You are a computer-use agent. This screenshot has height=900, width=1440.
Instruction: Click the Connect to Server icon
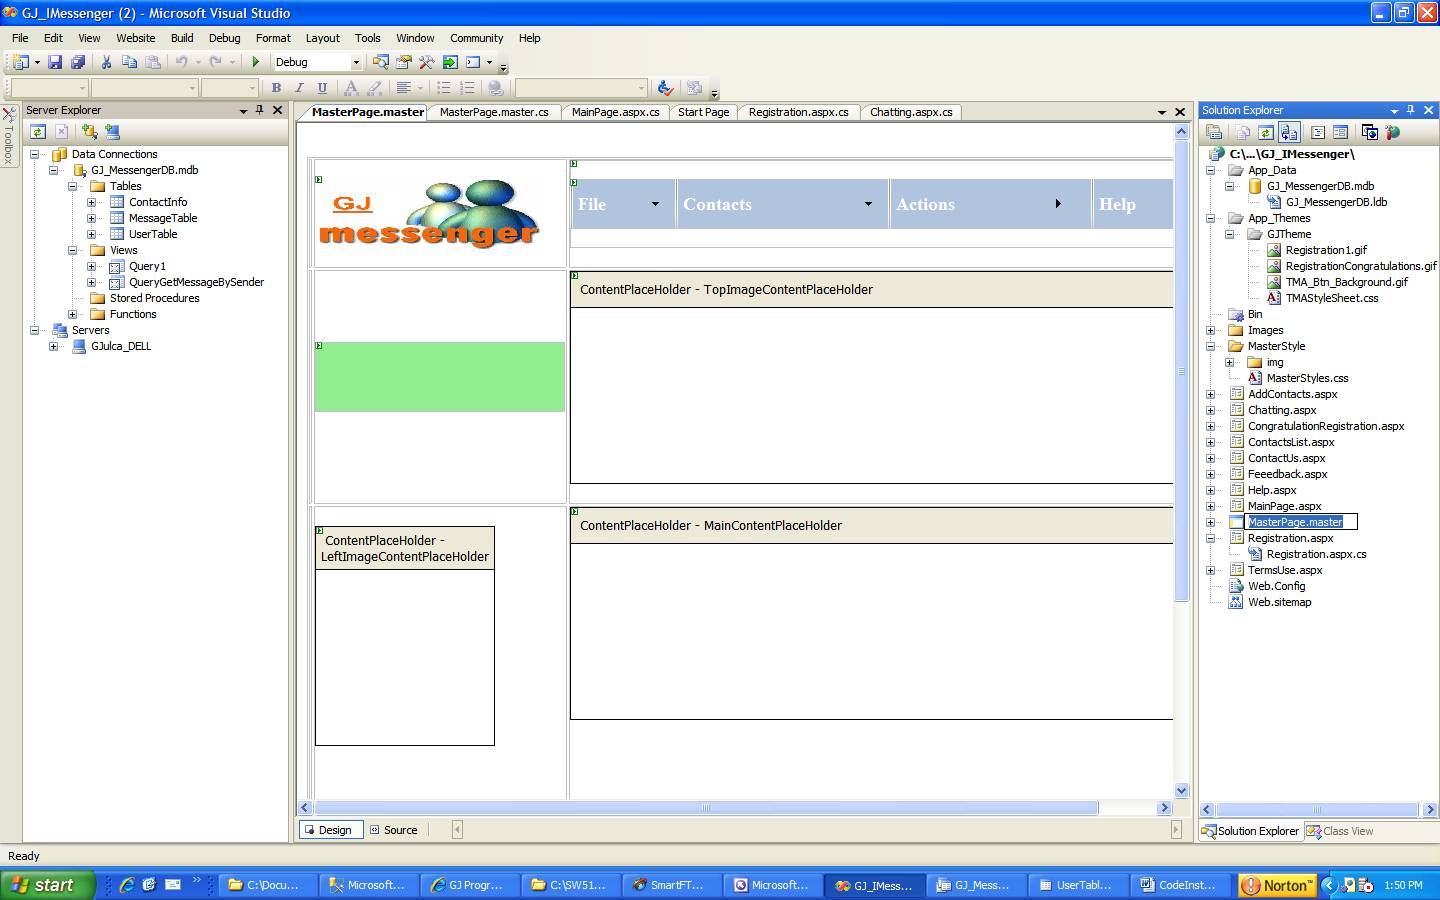[112, 131]
